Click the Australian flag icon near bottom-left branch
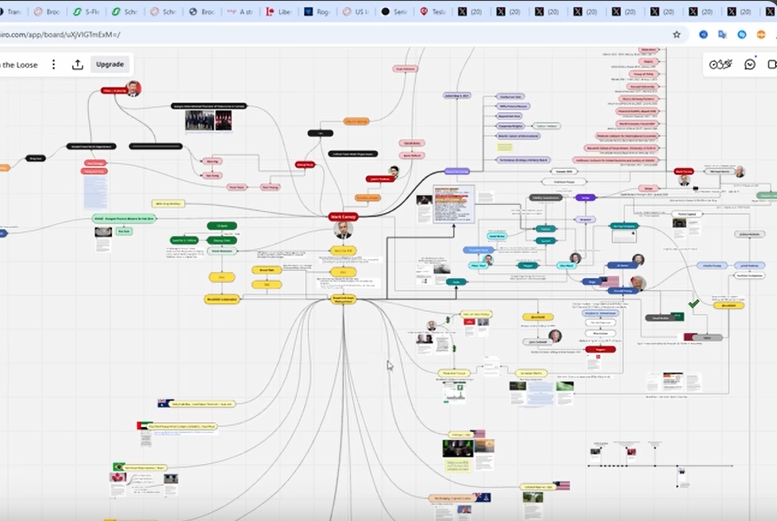Image resolution: width=777 pixels, height=521 pixels. click(163, 403)
